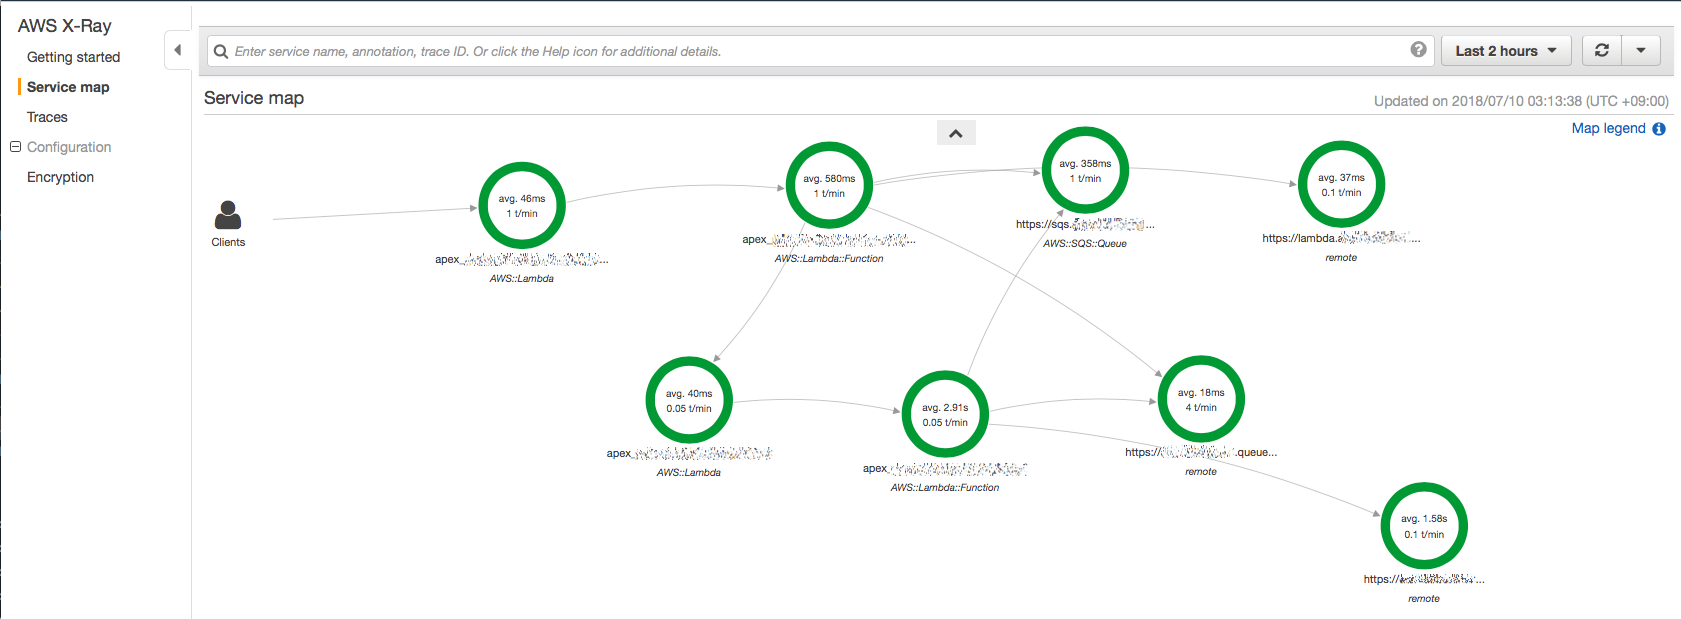
Task: Open the Encryption settings link
Action: [x=60, y=177]
